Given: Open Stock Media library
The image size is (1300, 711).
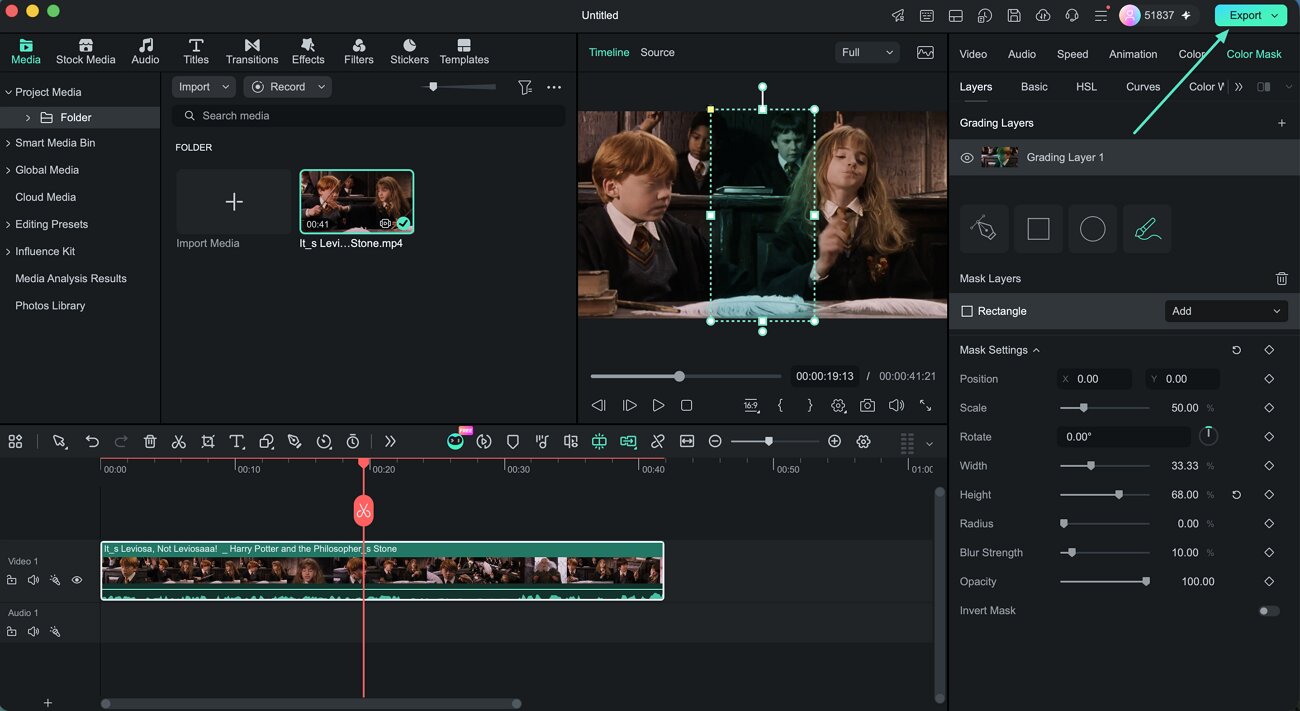Looking at the screenshot, I should pyautogui.click(x=86, y=52).
